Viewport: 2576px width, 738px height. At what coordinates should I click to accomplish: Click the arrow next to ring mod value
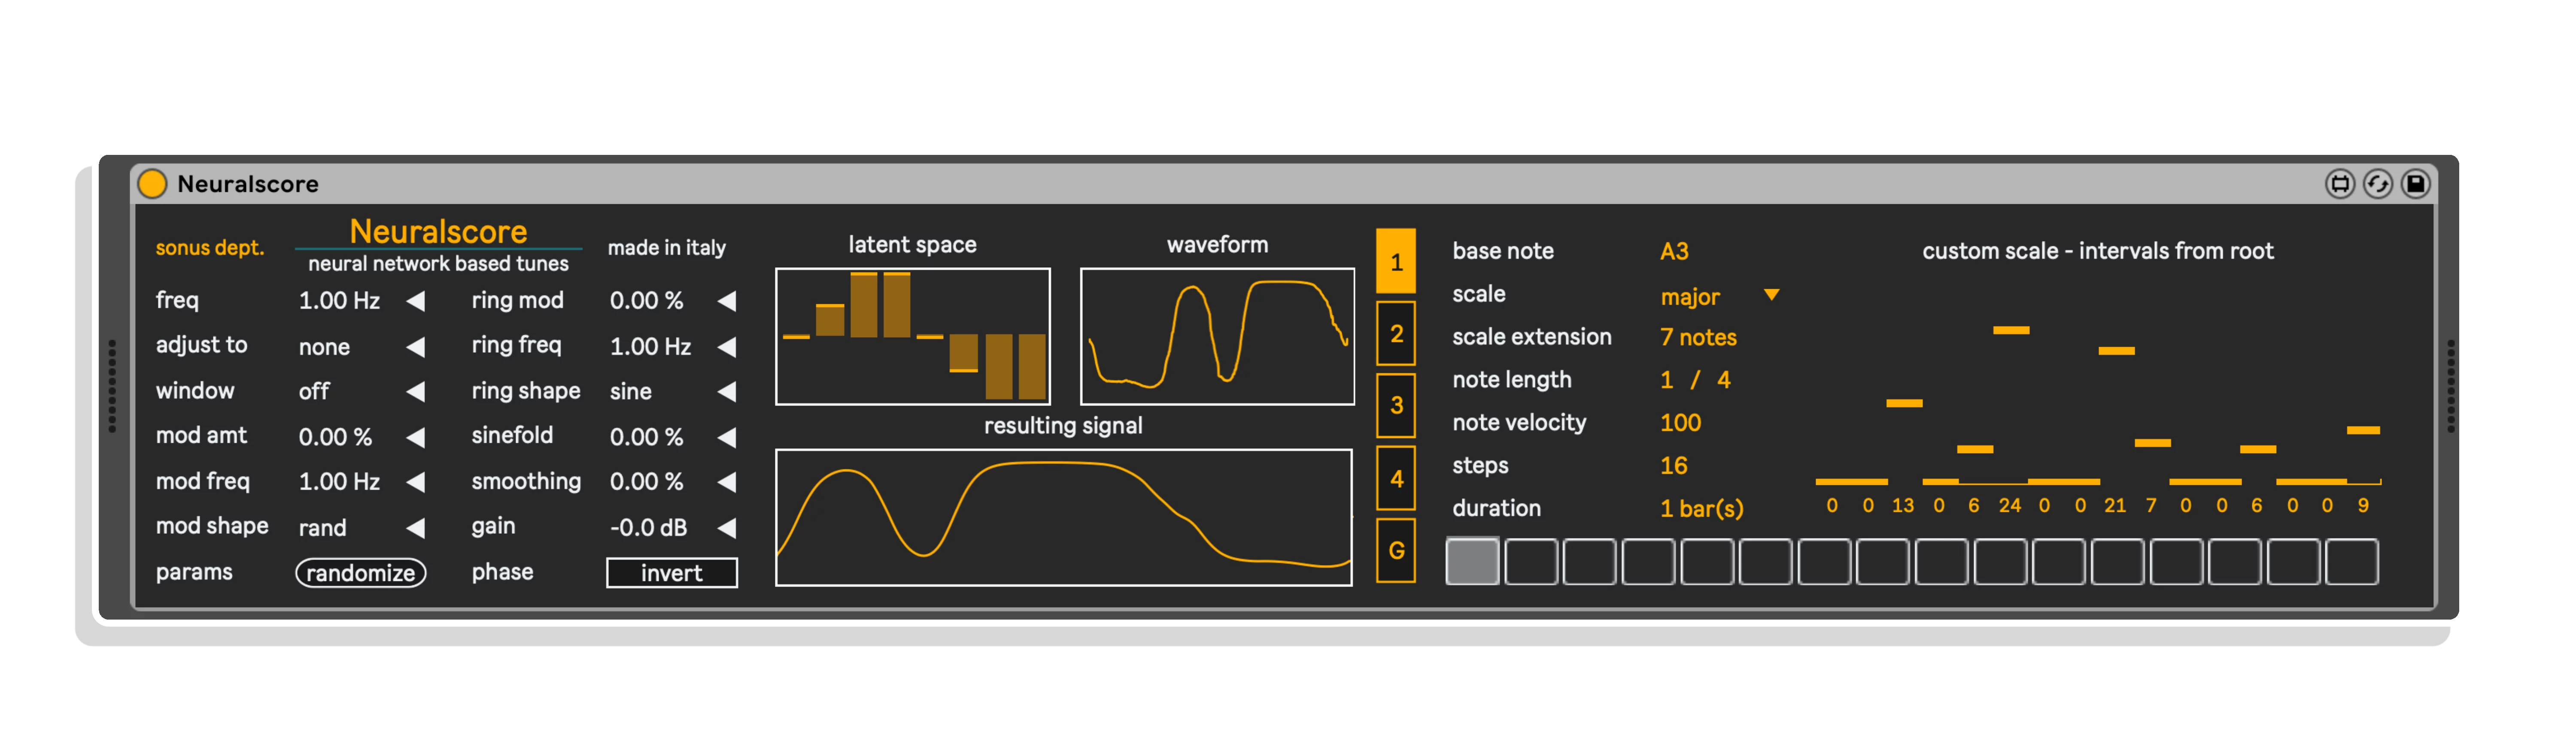tap(727, 301)
